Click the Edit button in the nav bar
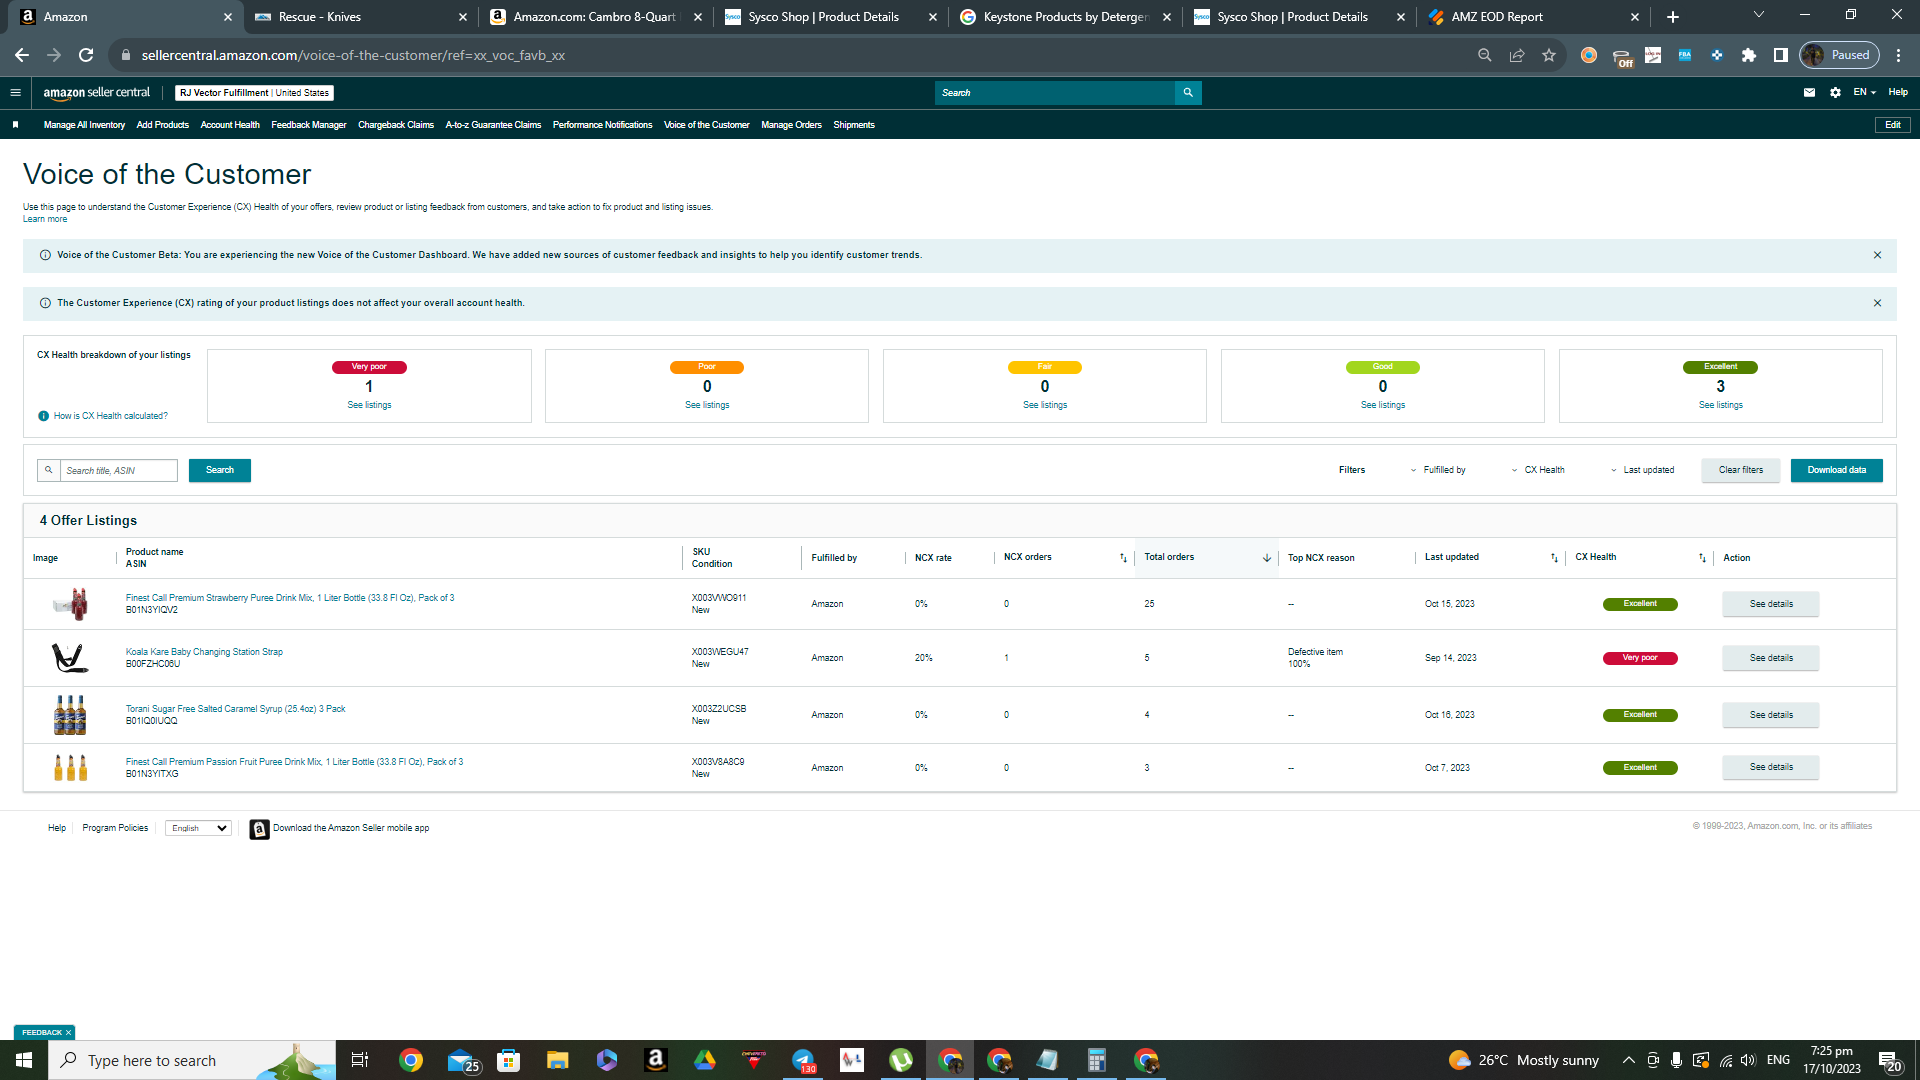 tap(1892, 125)
